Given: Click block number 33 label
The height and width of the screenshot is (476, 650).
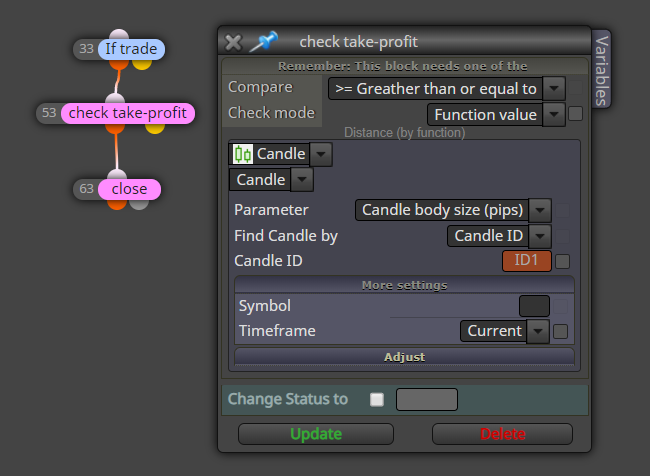Looking at the screenshot, I should [x=86, y=49].
